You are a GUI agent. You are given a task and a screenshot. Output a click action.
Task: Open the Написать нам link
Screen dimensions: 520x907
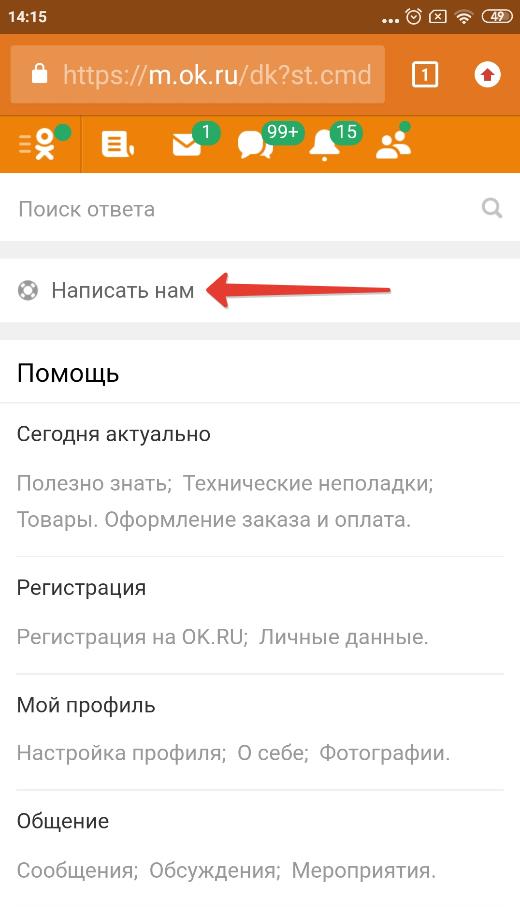pyautogui.click(x=123, y=290)
